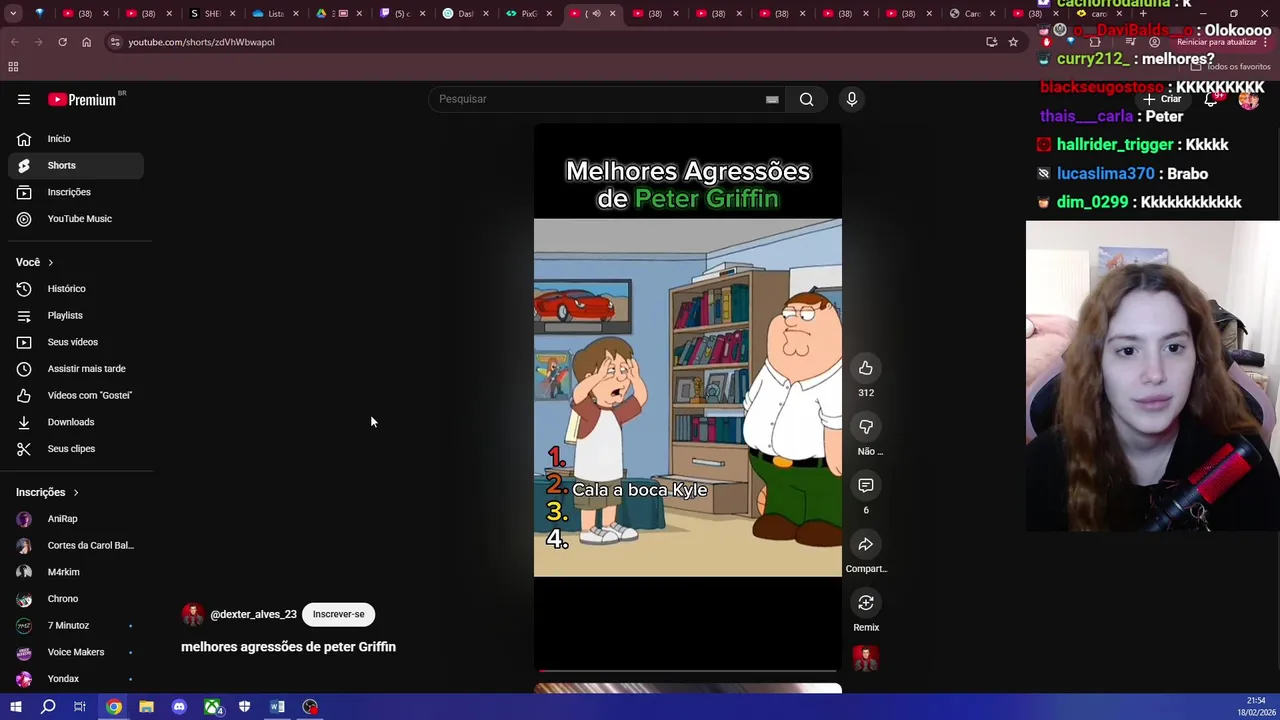Click the browser address bar URL
Viewport: 1280px width, 720px height.
pyautogui.click(x=201, y=42)
